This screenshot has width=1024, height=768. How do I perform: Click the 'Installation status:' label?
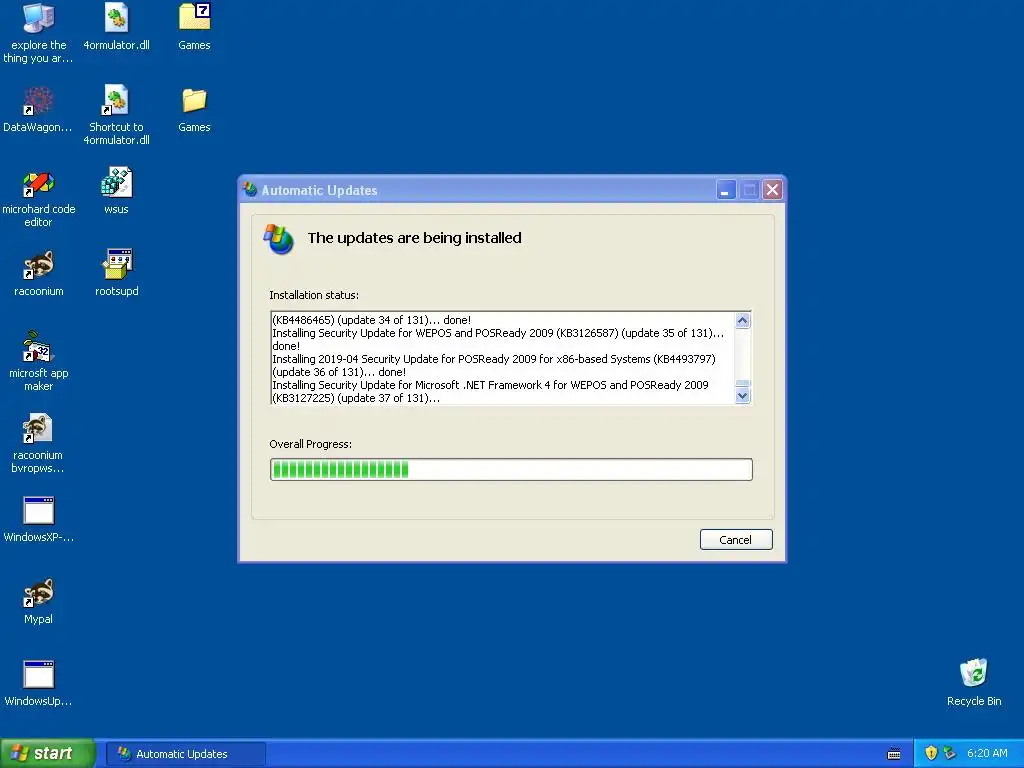click(314, 295)
